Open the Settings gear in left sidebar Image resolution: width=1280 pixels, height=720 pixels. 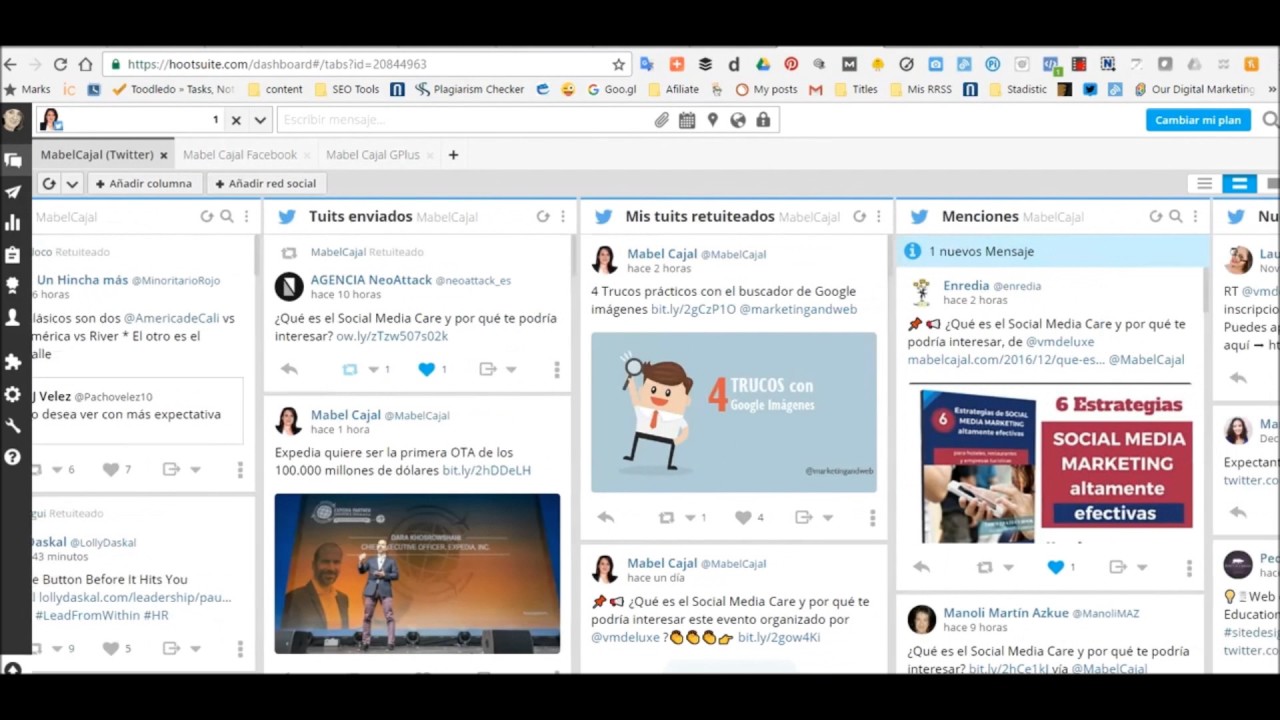coord(12,394)
